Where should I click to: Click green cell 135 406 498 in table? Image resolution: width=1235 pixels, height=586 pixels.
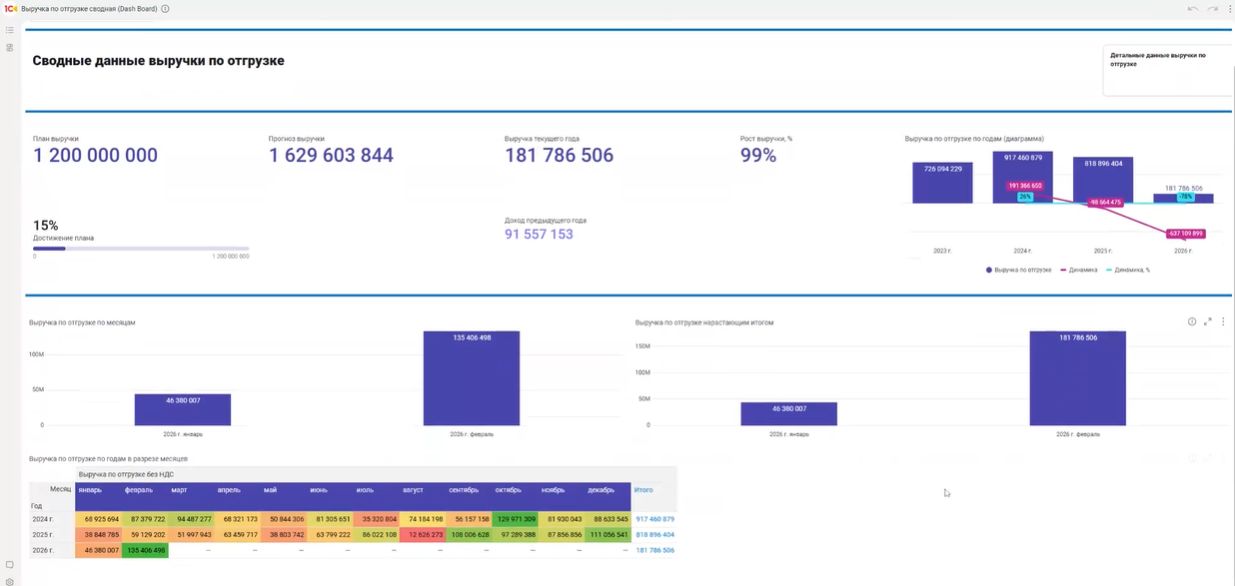click(145, 550)
